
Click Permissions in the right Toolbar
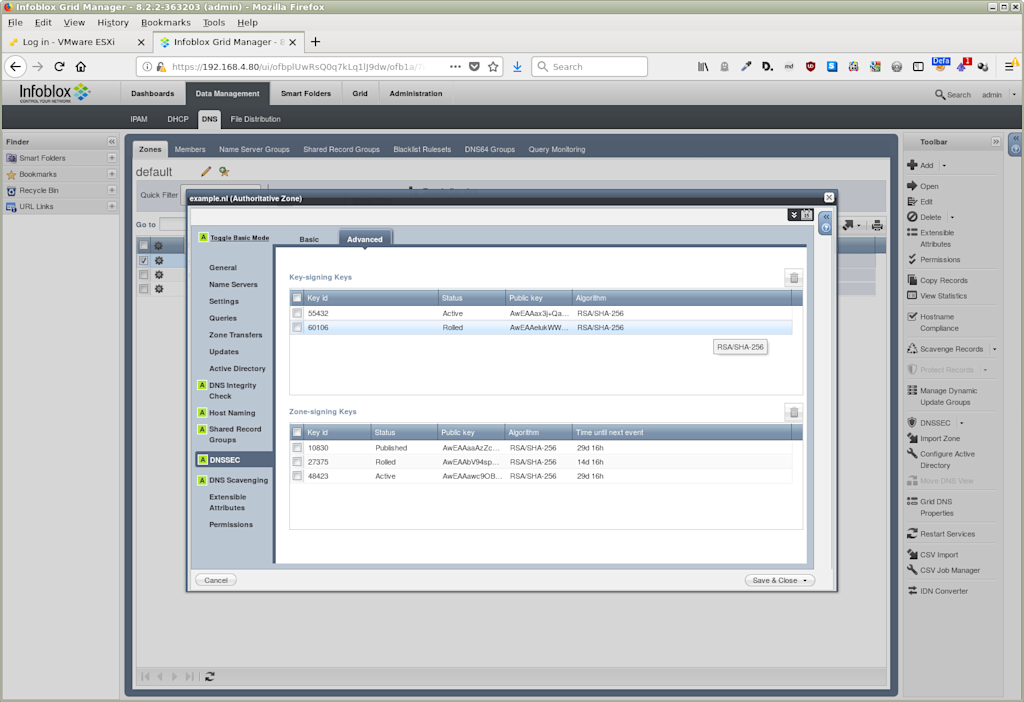940,259
